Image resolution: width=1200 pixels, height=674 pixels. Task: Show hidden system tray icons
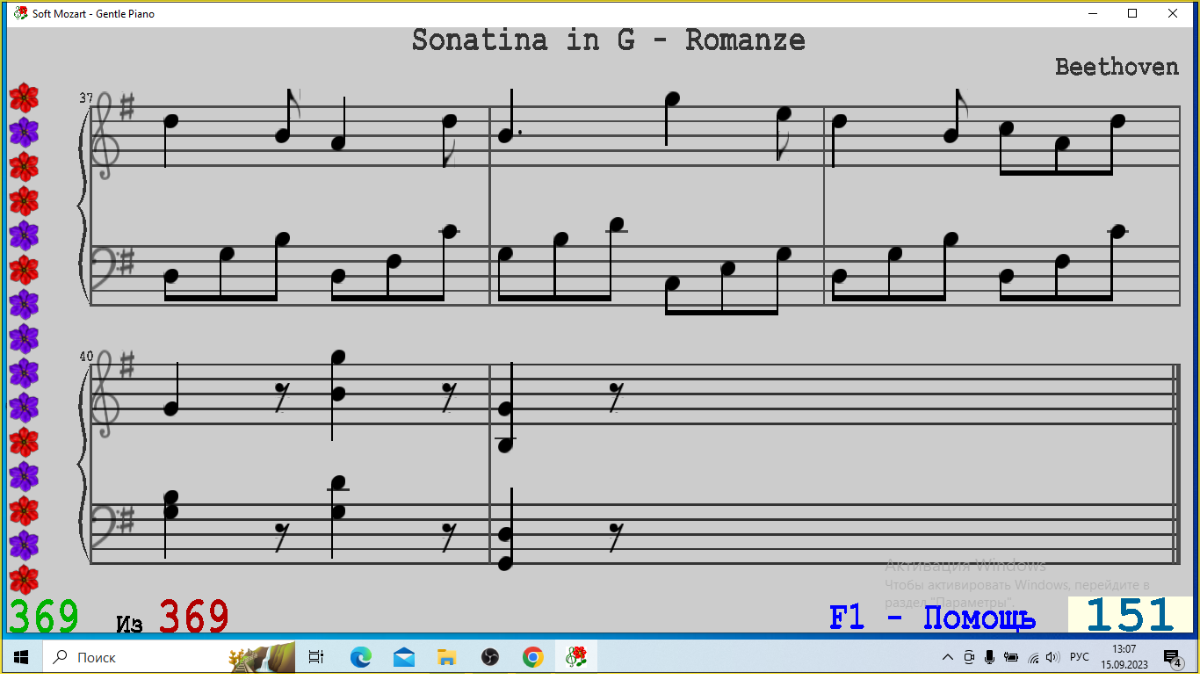[x=948, y=657]
